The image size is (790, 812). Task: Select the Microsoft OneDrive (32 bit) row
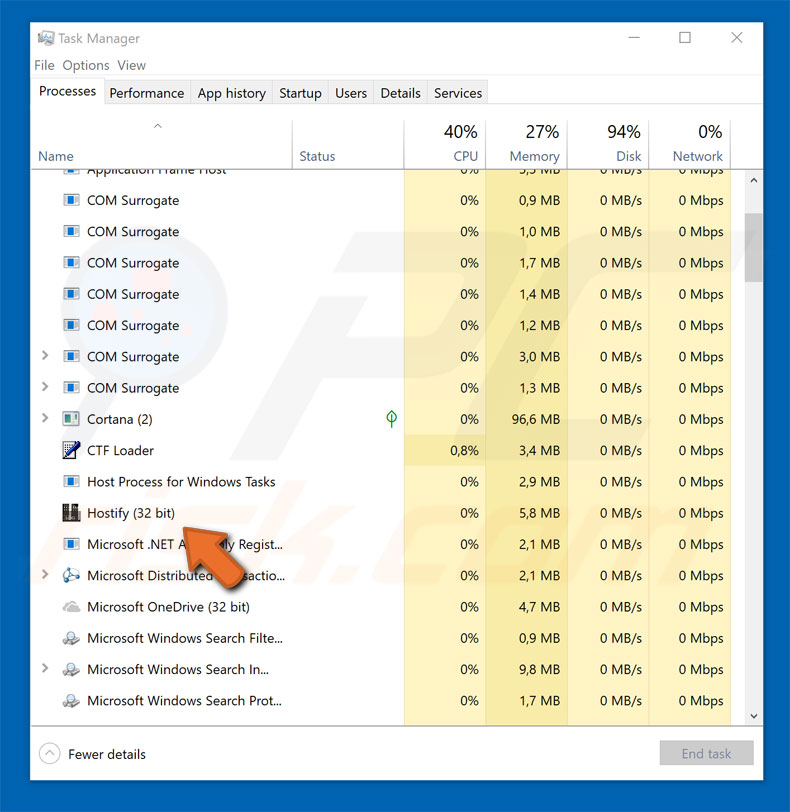[381, 606]
